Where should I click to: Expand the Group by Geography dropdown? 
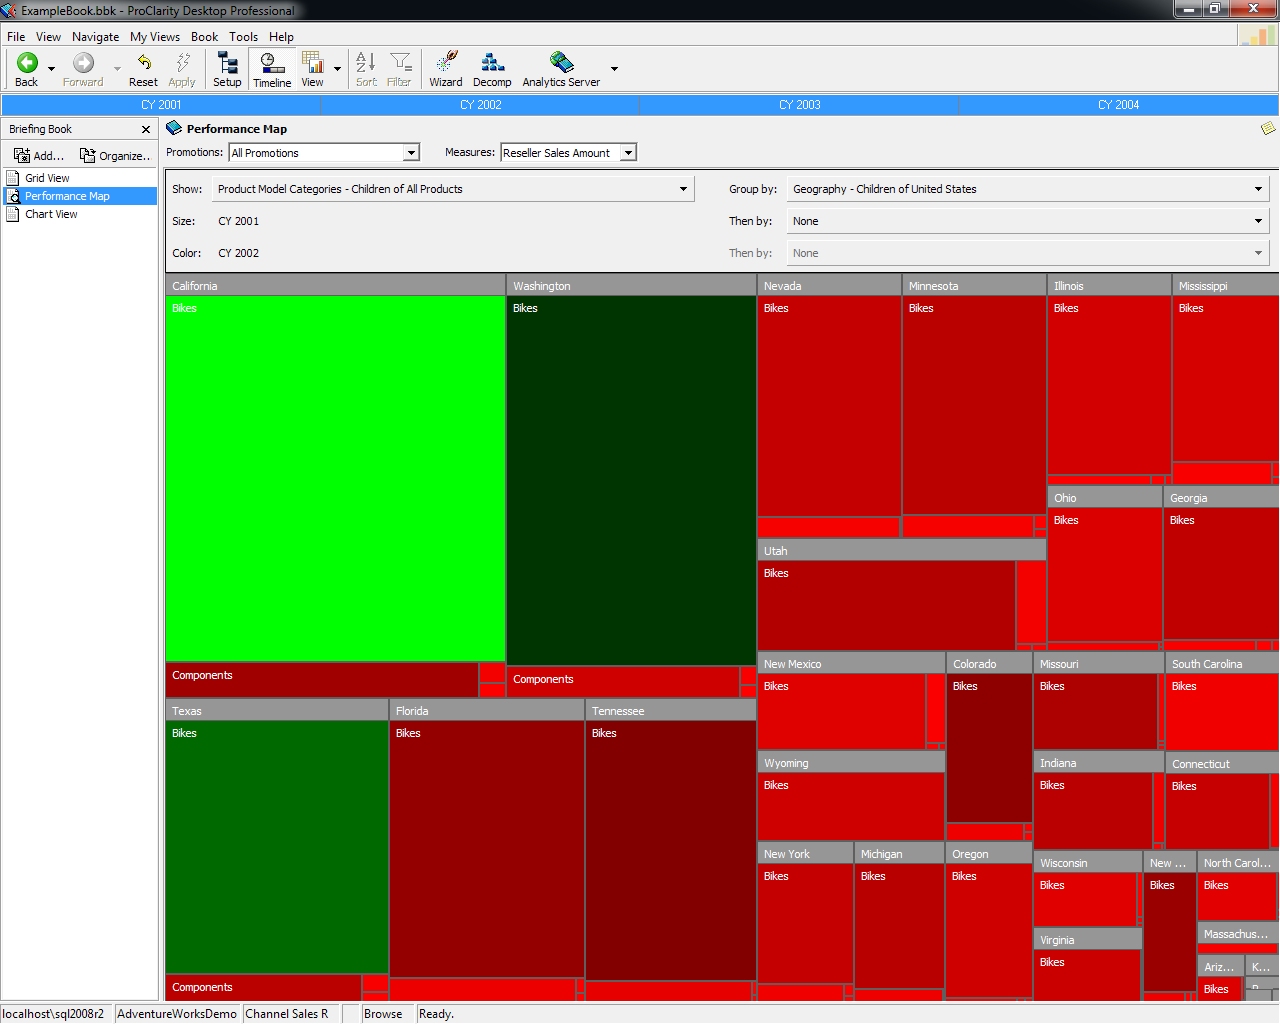[1258, 189]
